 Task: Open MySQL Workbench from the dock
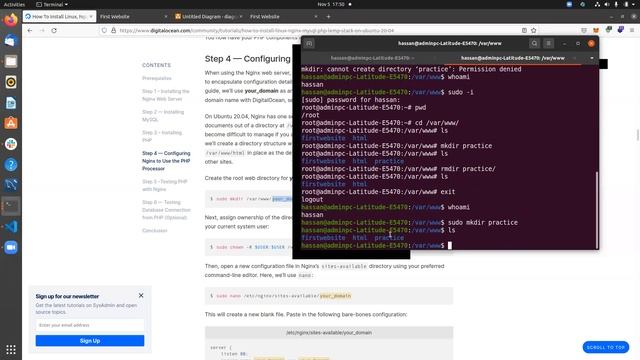11,185
